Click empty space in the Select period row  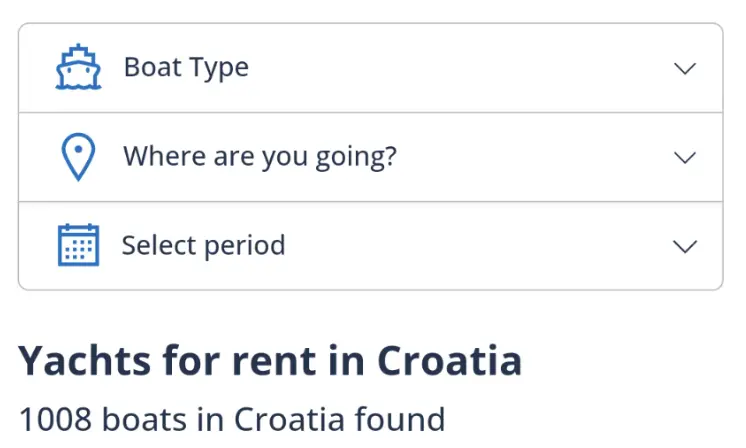pos(480,246)
